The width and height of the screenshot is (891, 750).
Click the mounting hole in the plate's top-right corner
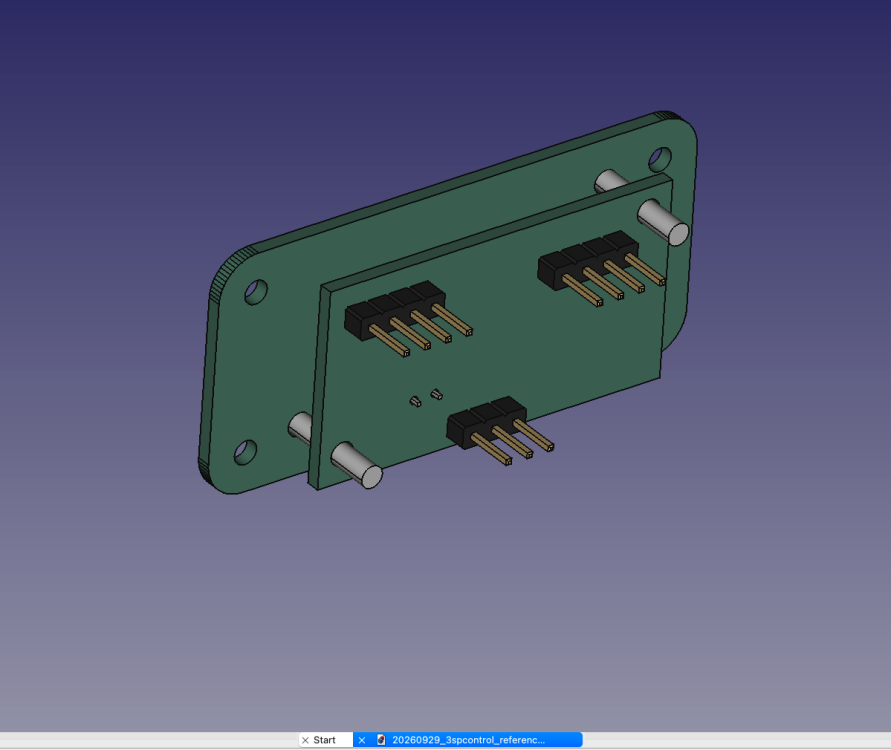(x=660, y=159)
